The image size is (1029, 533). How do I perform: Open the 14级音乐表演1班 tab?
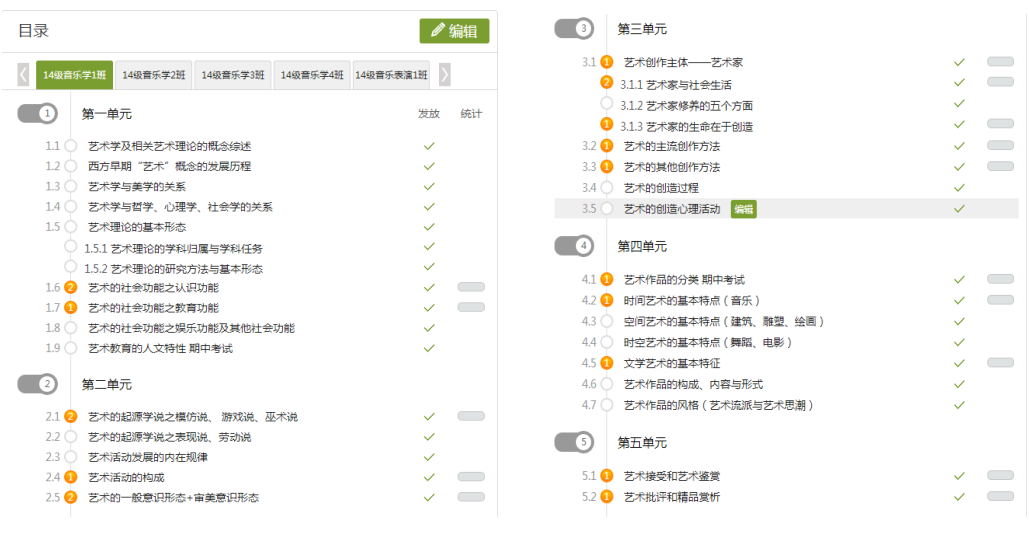click(x=392, y=75)
